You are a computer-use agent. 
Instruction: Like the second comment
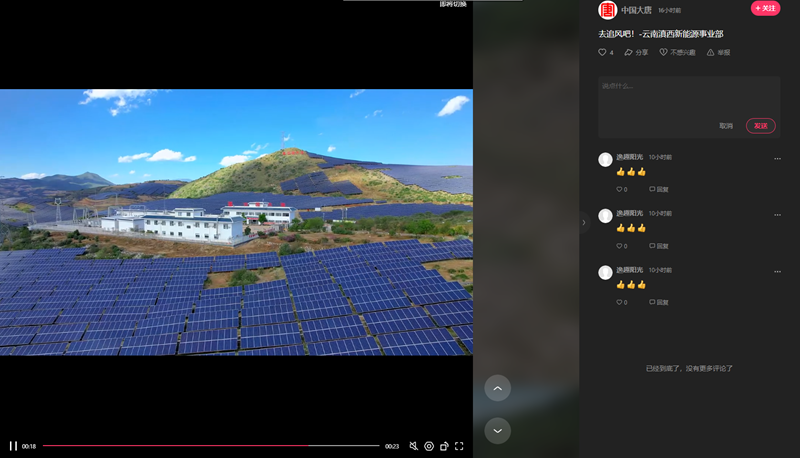[621, 245]
